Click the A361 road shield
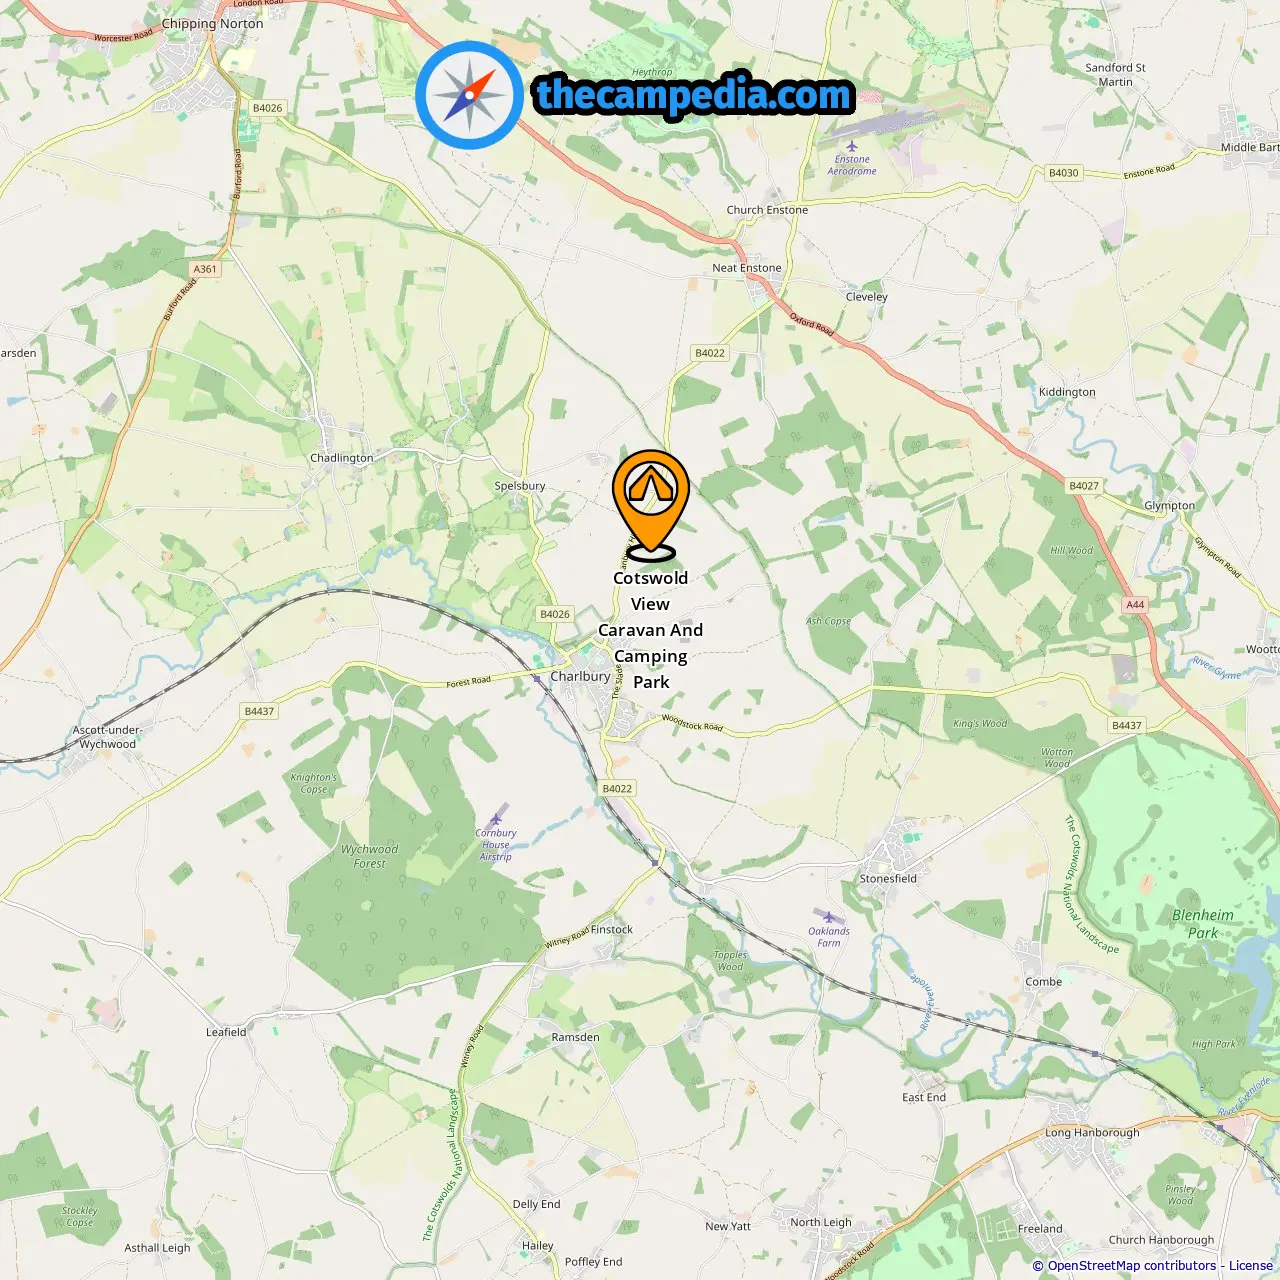Screen dimensions: 1280x1280 (205, 269)
